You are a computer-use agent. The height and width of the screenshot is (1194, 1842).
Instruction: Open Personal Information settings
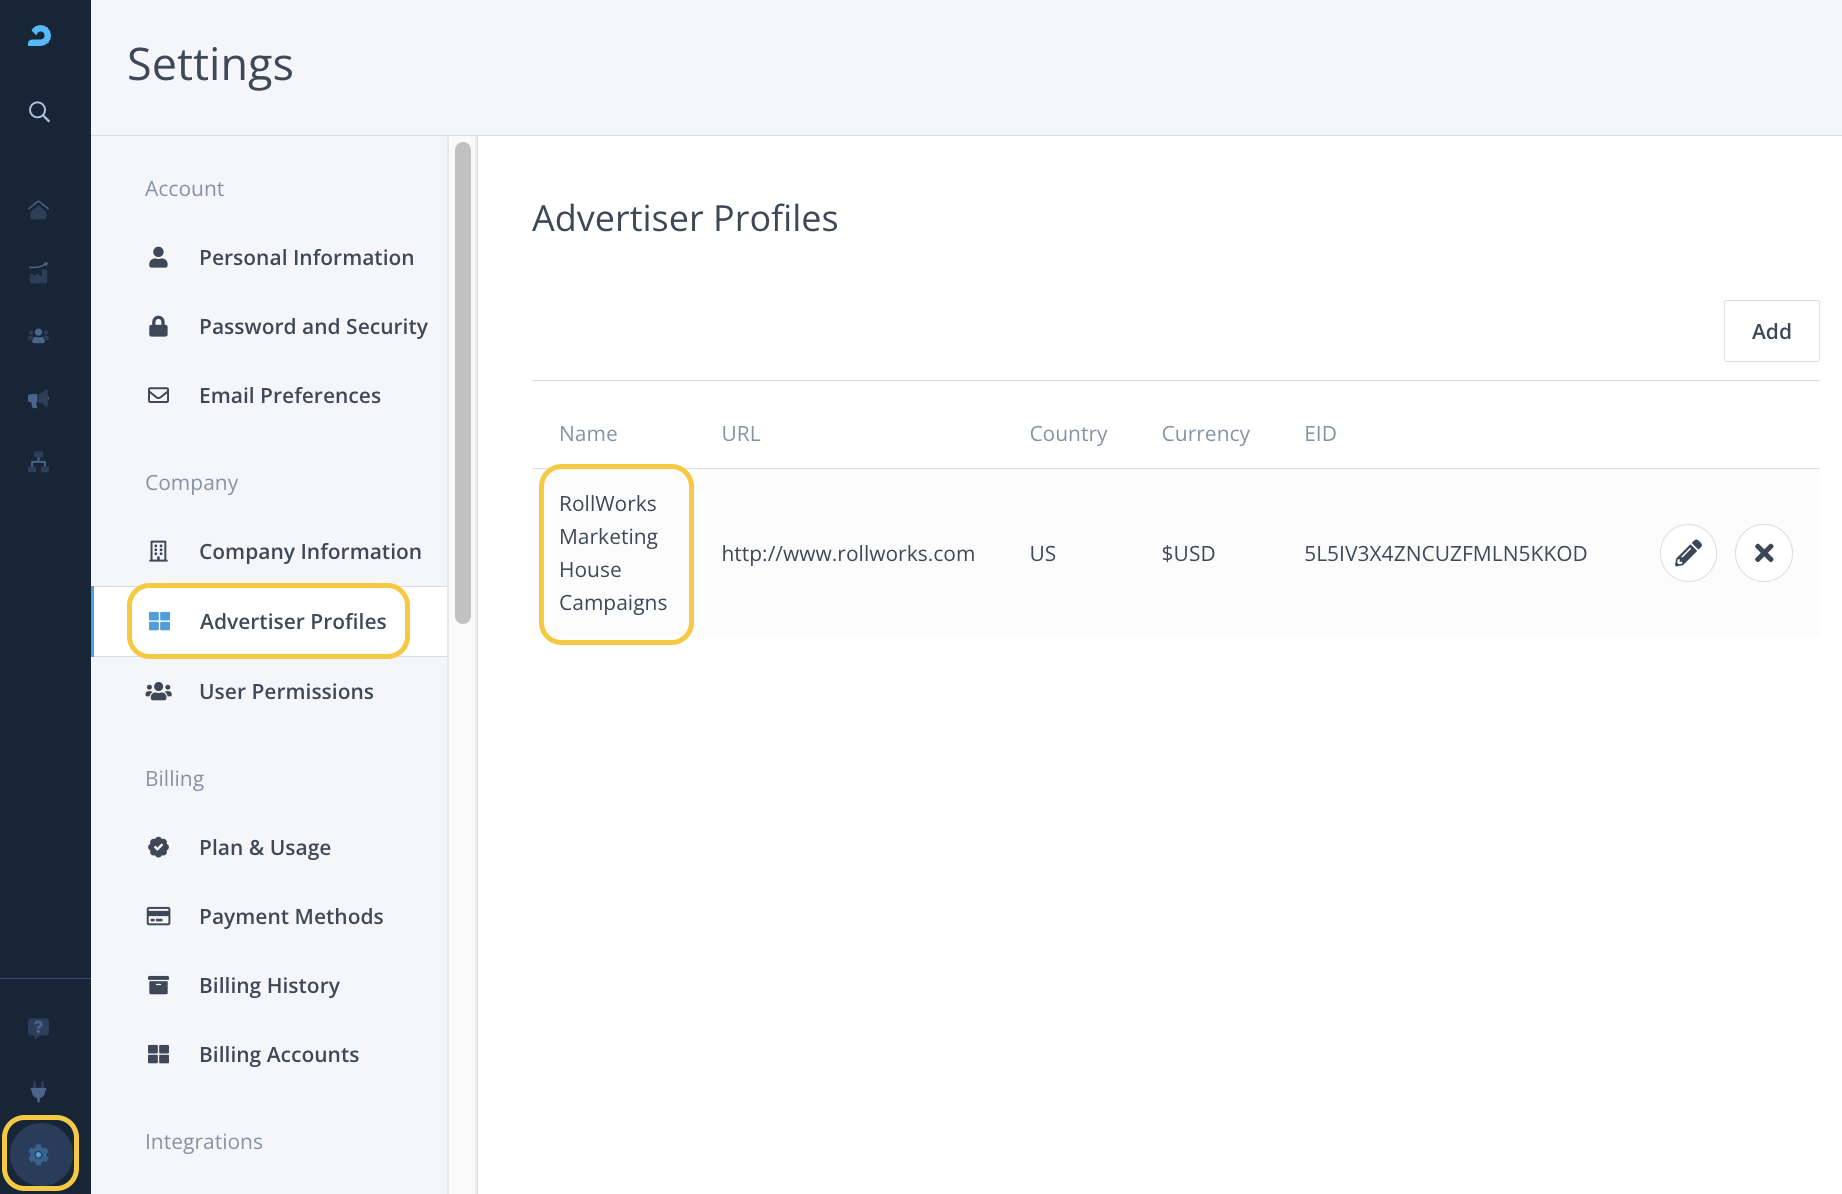point(305,258)
